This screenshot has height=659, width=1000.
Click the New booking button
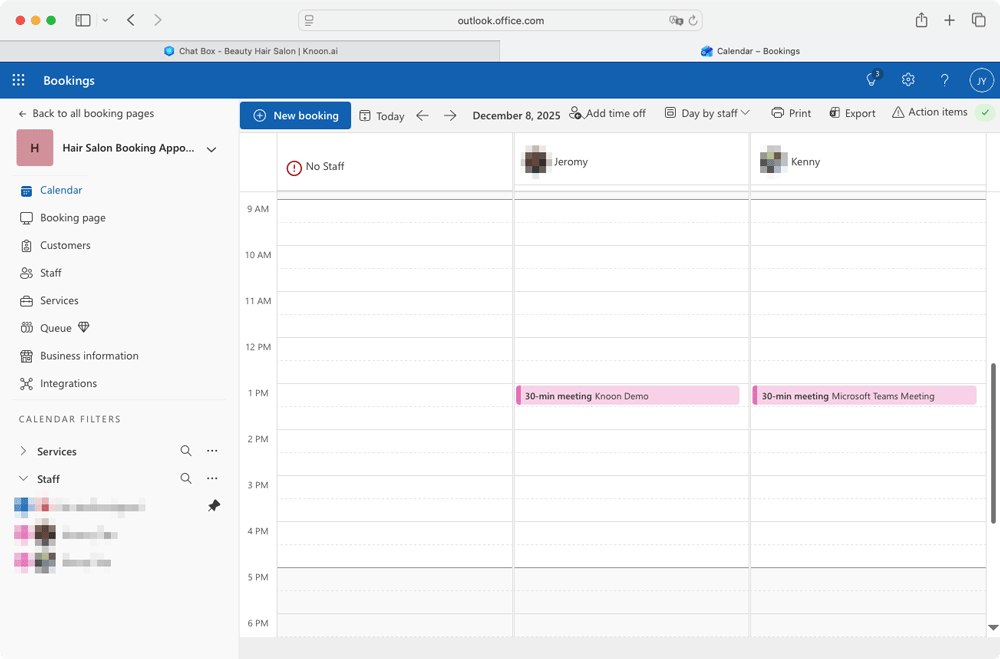pos(295,114)
